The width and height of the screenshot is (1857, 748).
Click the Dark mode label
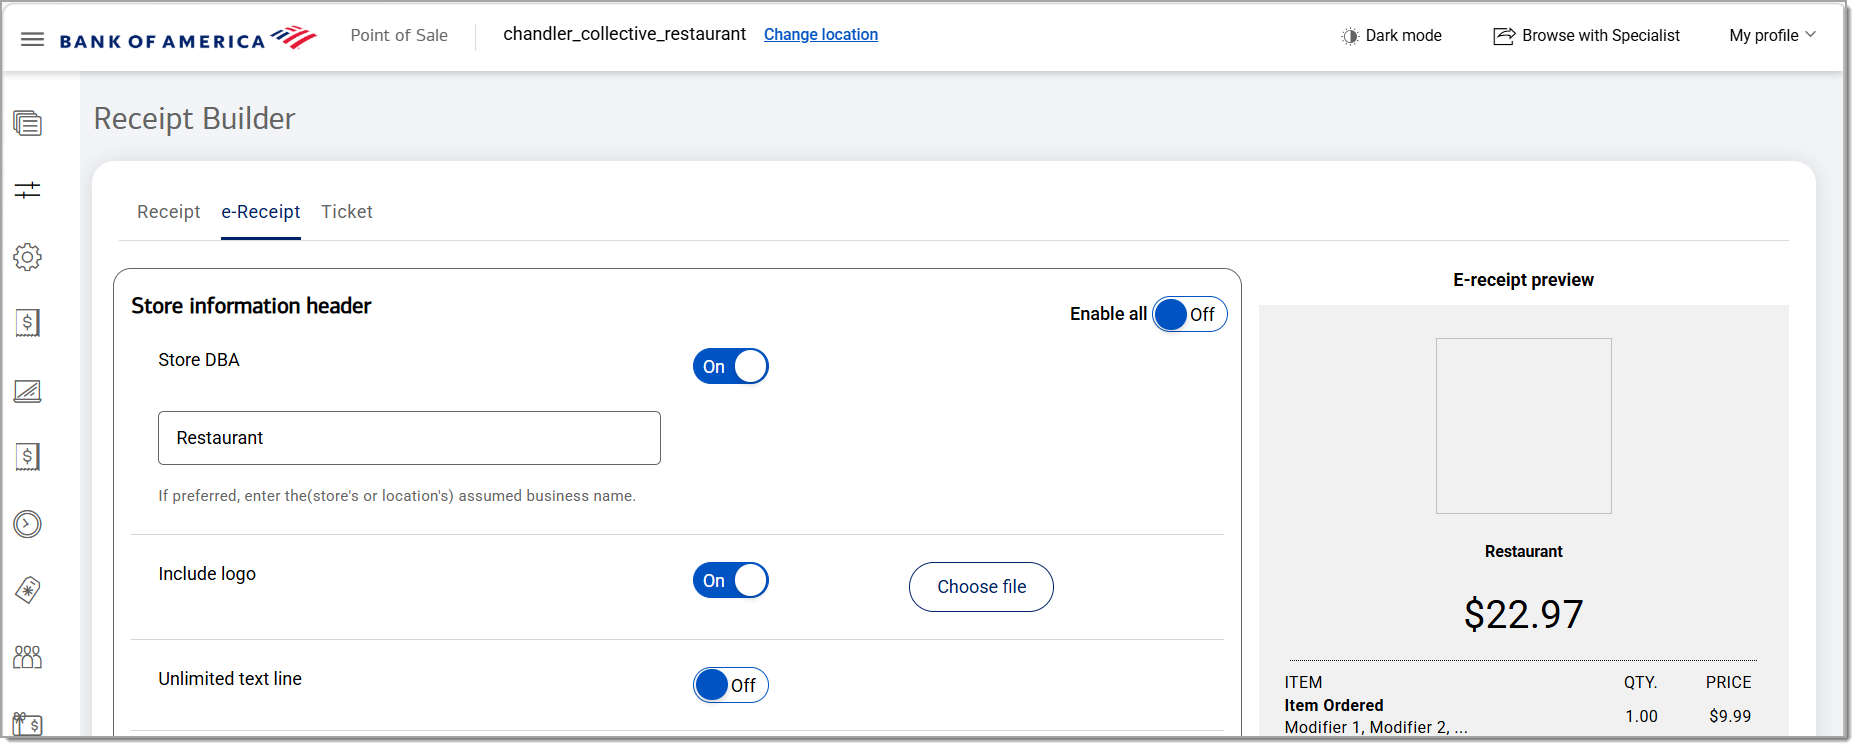point(1404,36)
